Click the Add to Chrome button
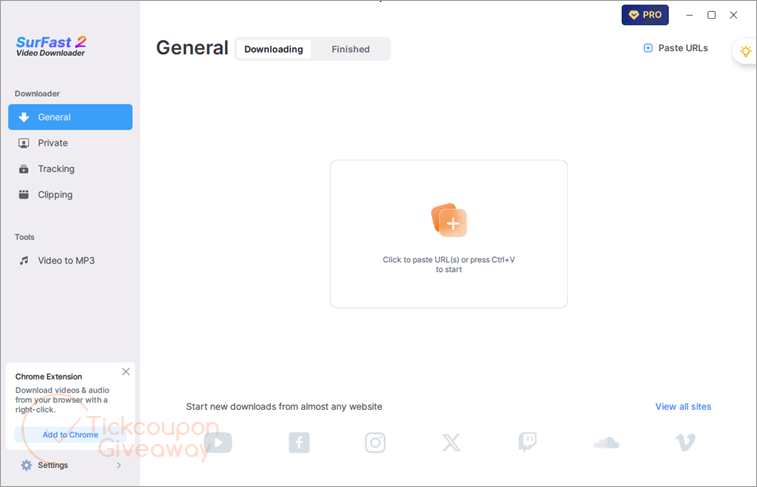Image resolution: width=757 pixels, height=487 pixels. pyautogui.click(x=70, y=435)
